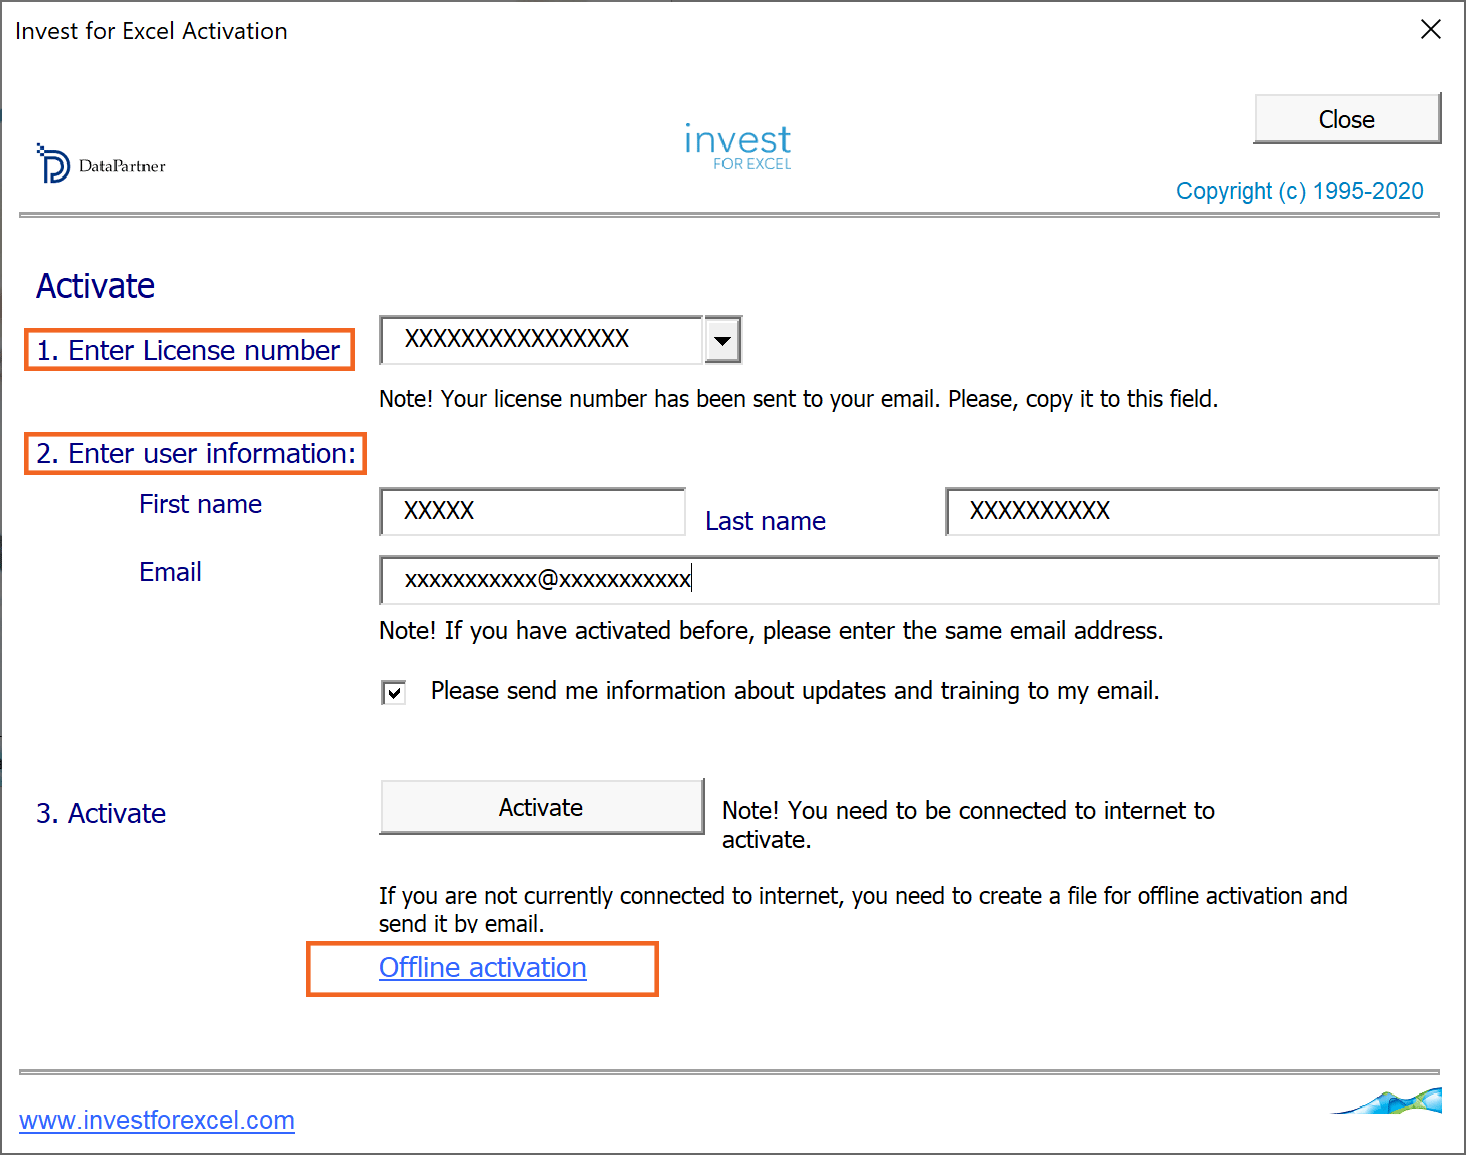Open the license number dropdown arrow

(722, 341)
